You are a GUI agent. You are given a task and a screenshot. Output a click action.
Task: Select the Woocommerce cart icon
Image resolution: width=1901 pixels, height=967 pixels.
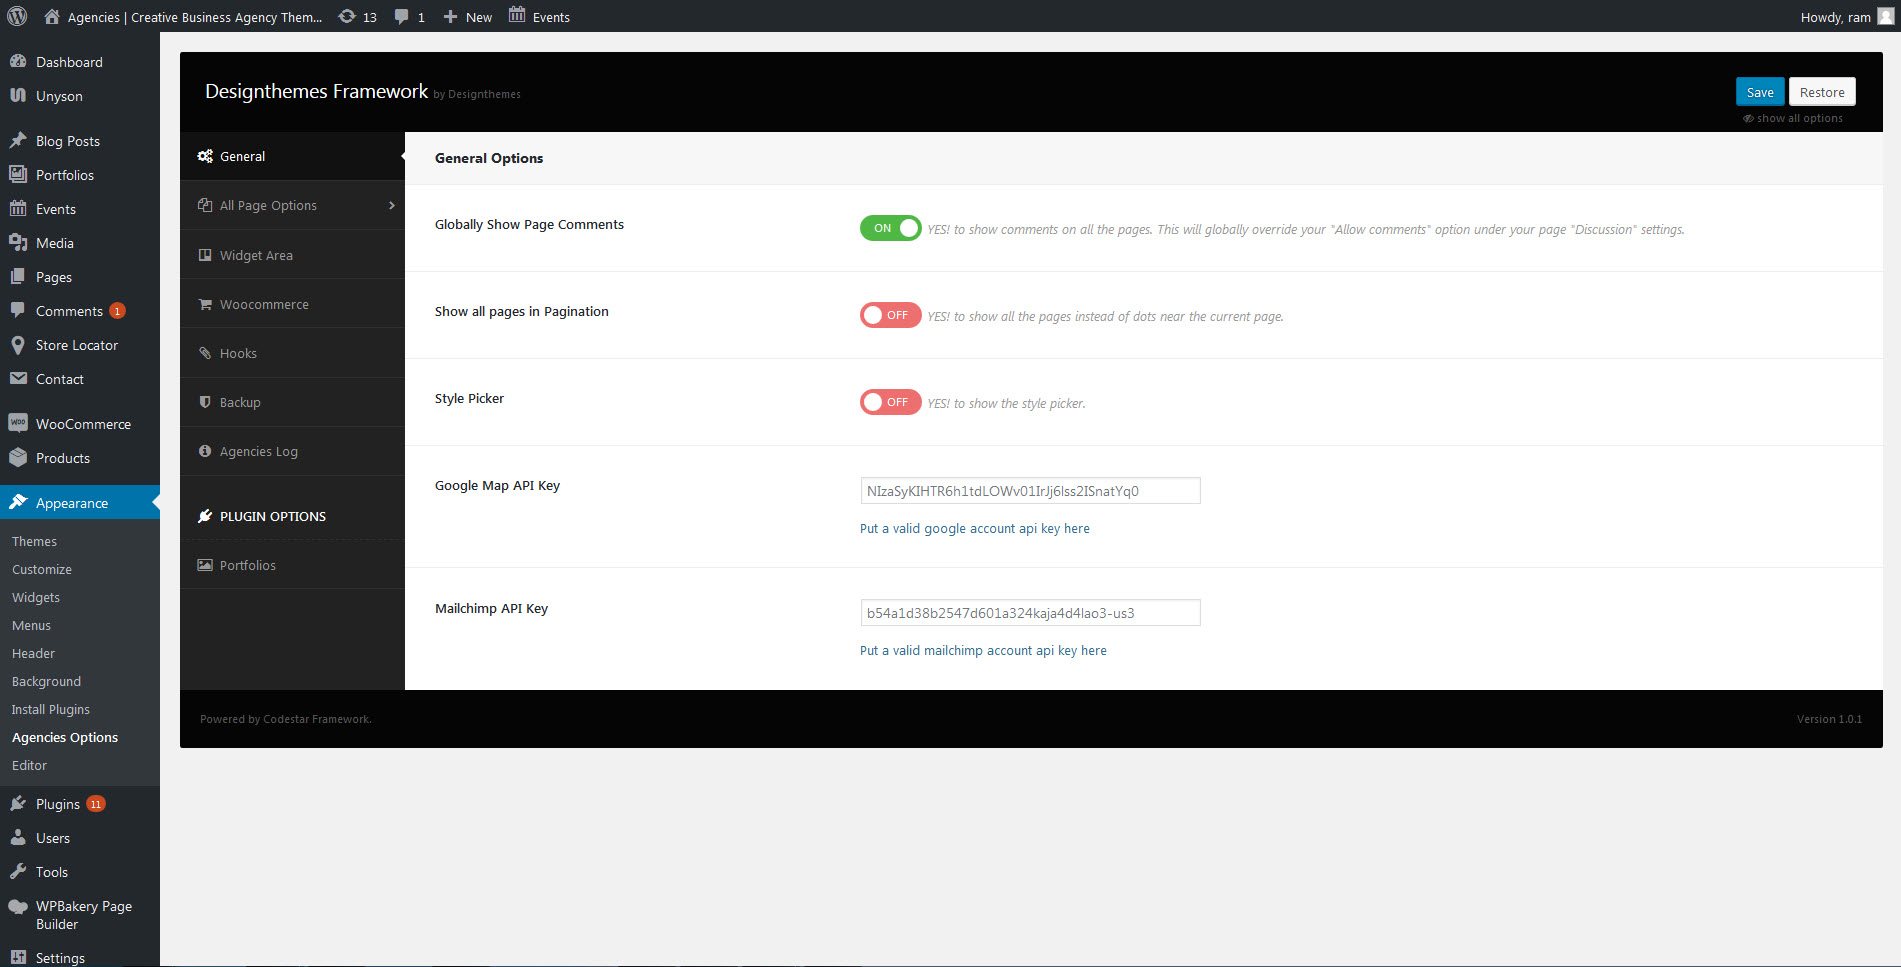pyautogui.click(x=204, y=304)
